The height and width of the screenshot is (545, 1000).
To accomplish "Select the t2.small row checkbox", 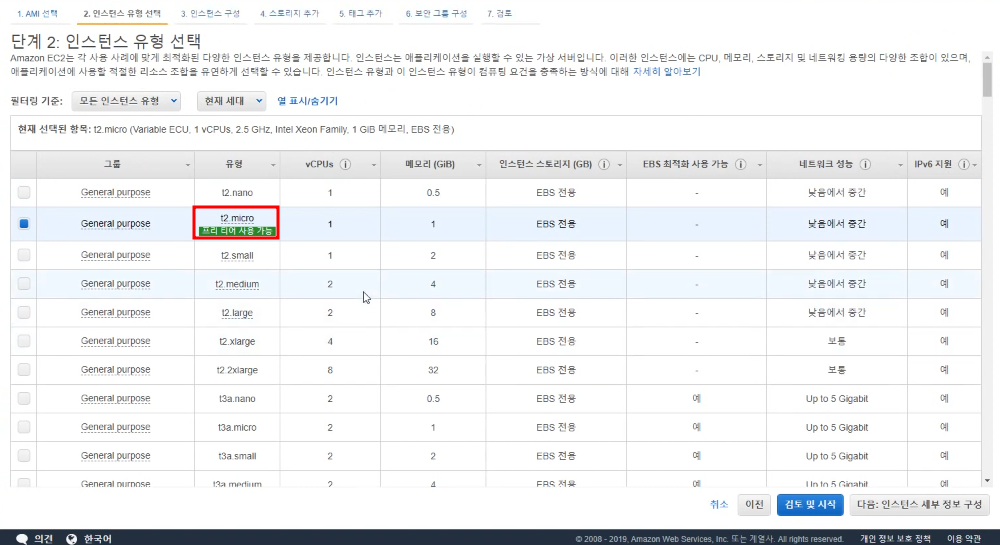I will [24, 254].
